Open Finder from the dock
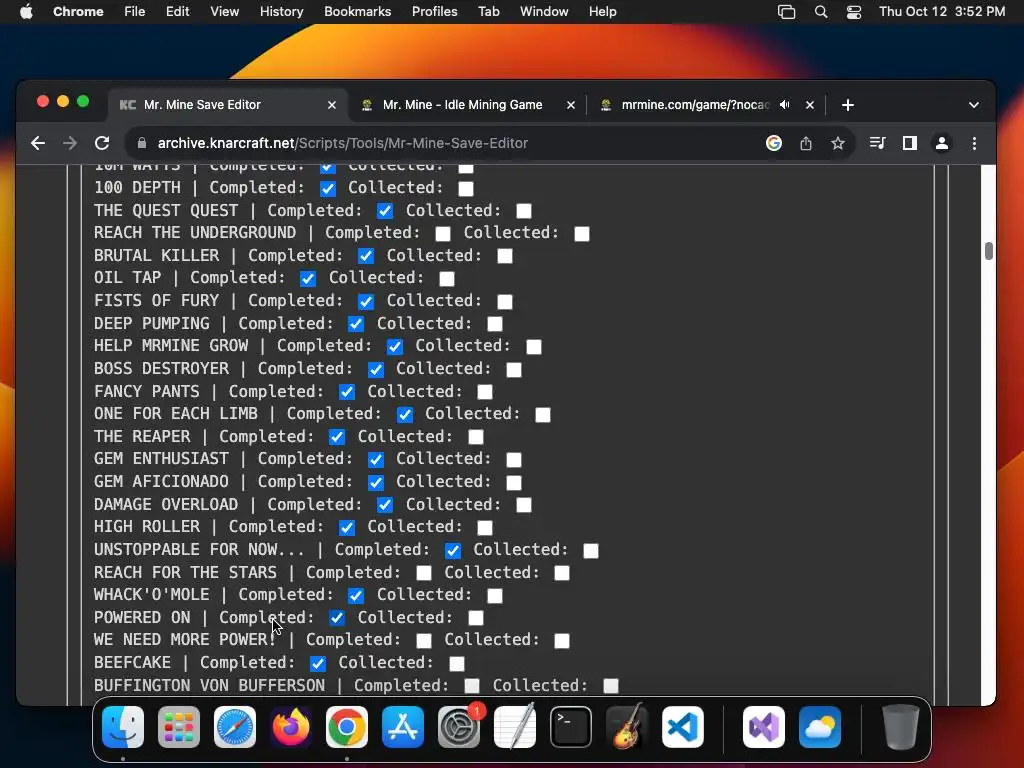This screenshot has height=768, width=1024. tap(123, 727)
